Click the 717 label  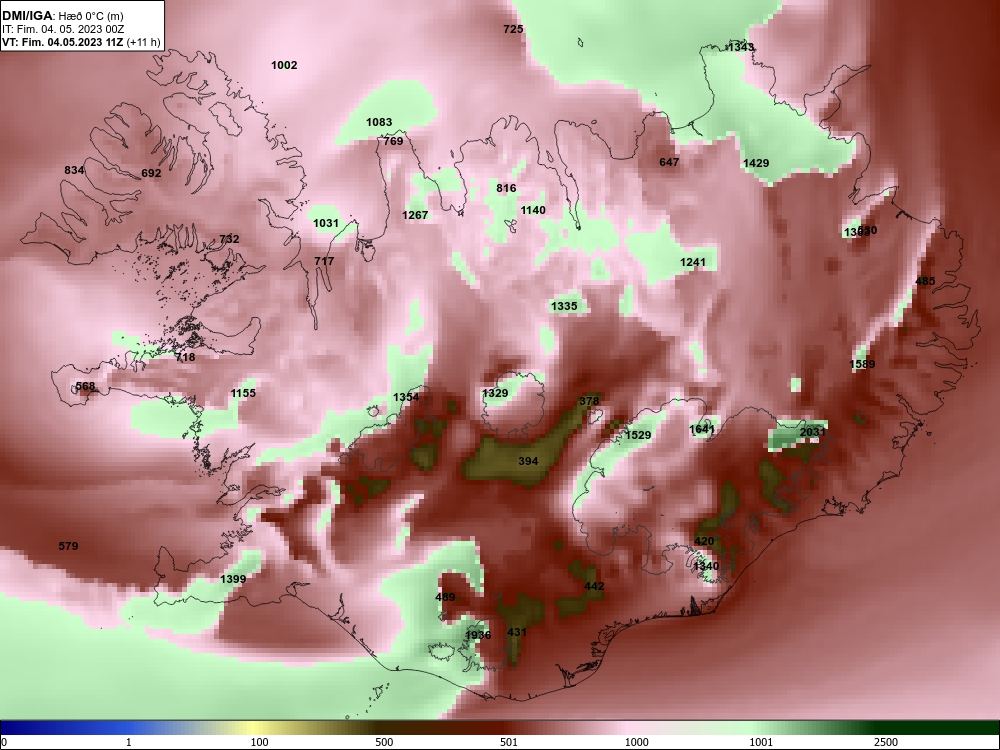click(324, 261)
